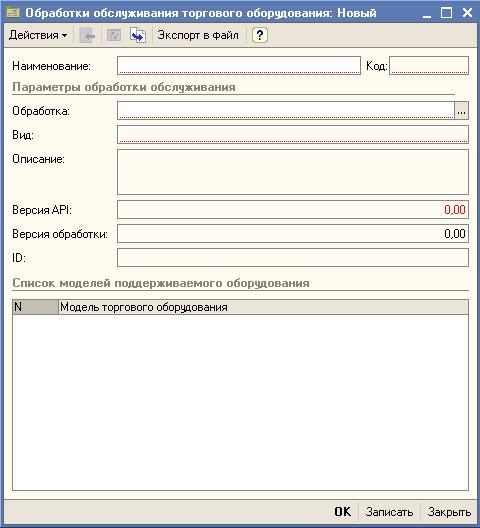
Task: Confirm with the OK button
Action: (x=342, y=512)
